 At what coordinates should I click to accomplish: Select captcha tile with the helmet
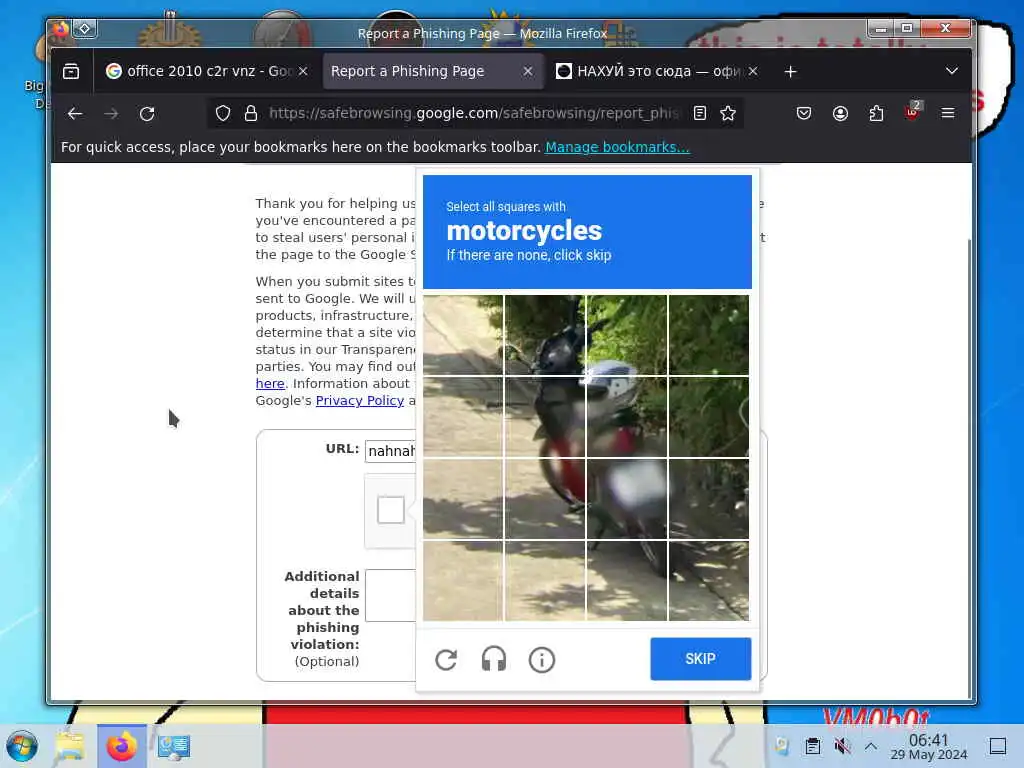pyautogui.click(x=627, y=417)
